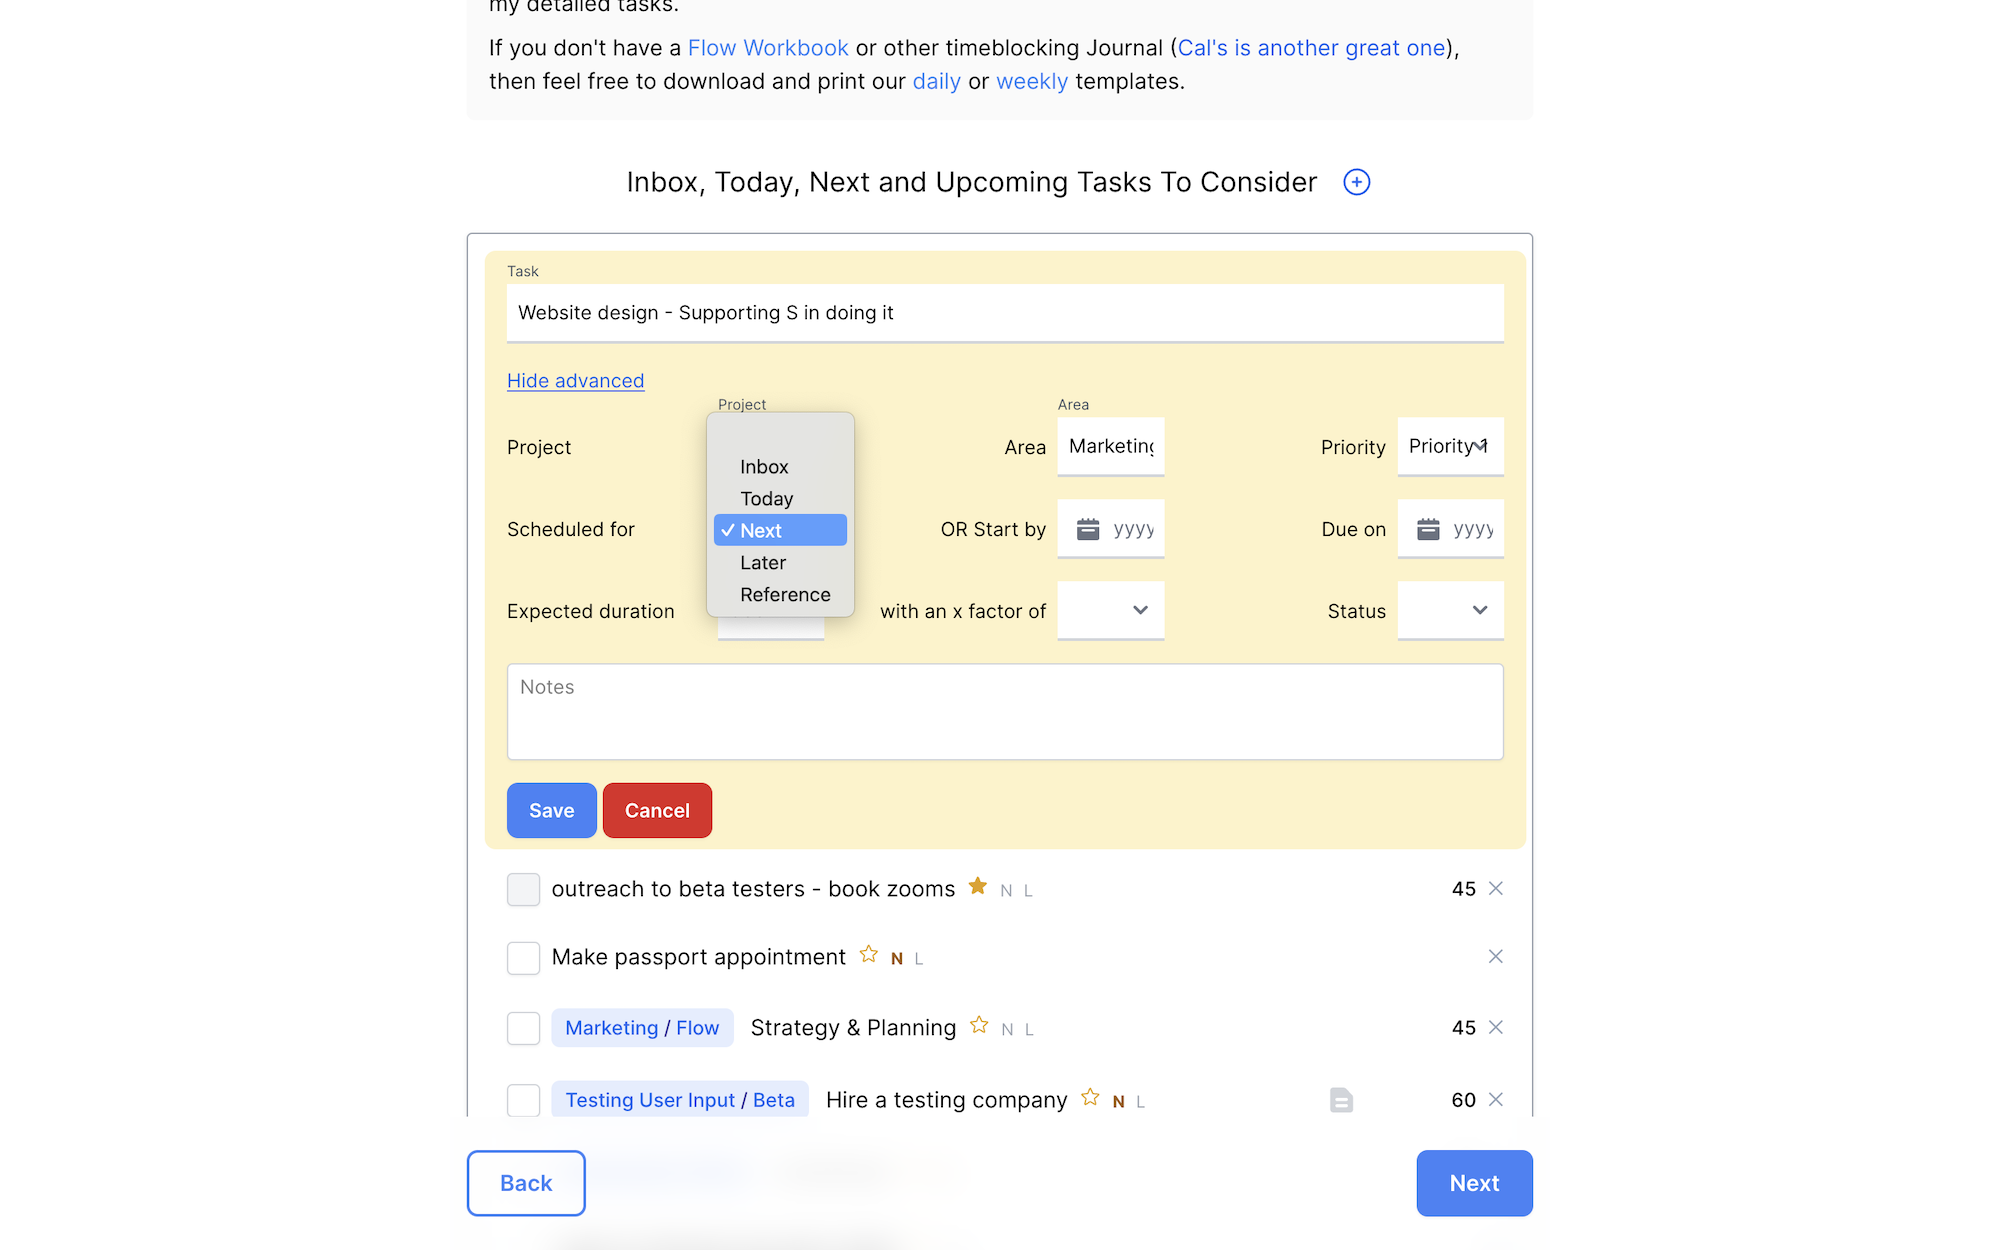Click the Due on date field

[1450, 528]
